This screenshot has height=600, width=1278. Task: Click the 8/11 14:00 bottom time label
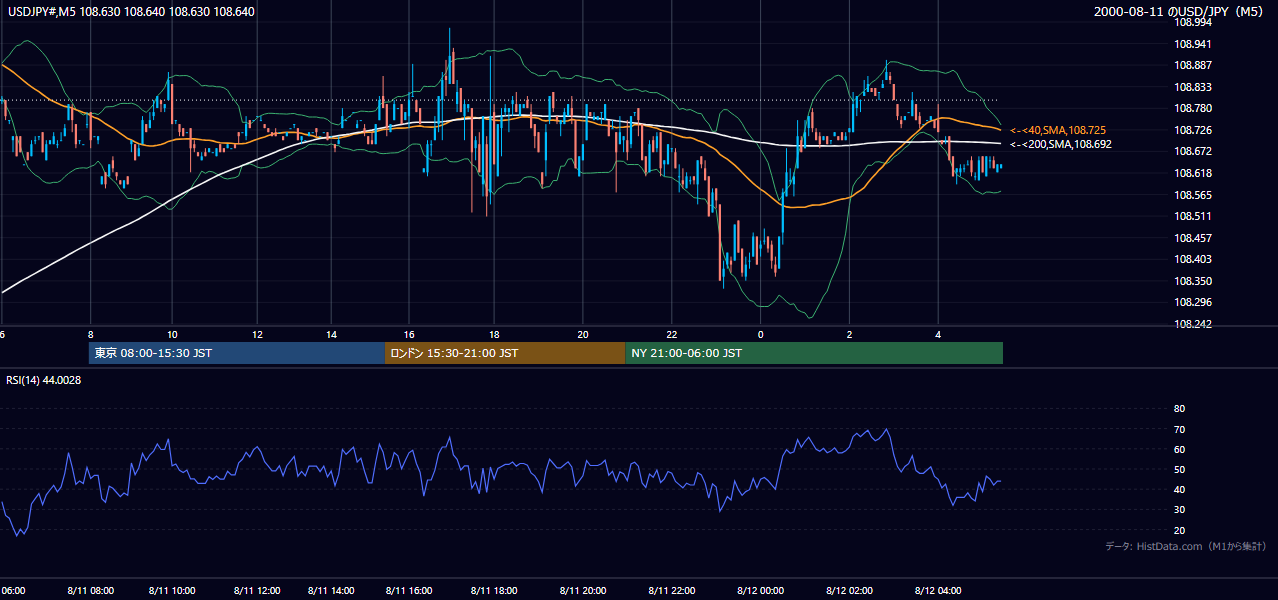pyautogui.click(x=331, y=591)
